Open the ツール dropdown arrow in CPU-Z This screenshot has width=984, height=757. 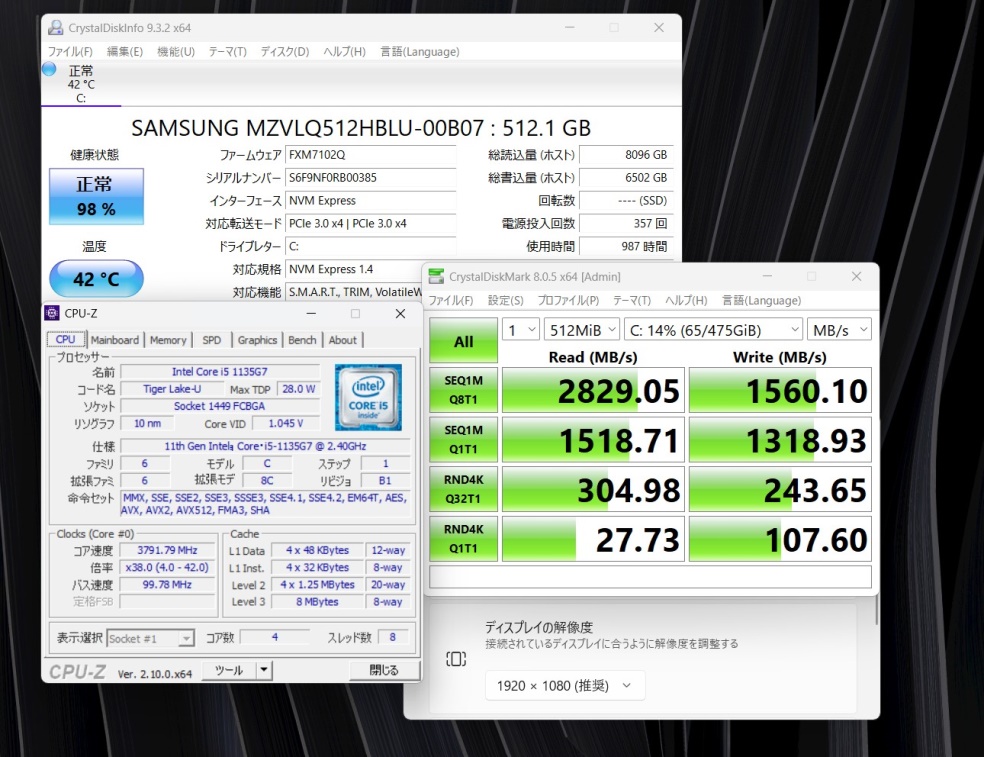point(264,670)
